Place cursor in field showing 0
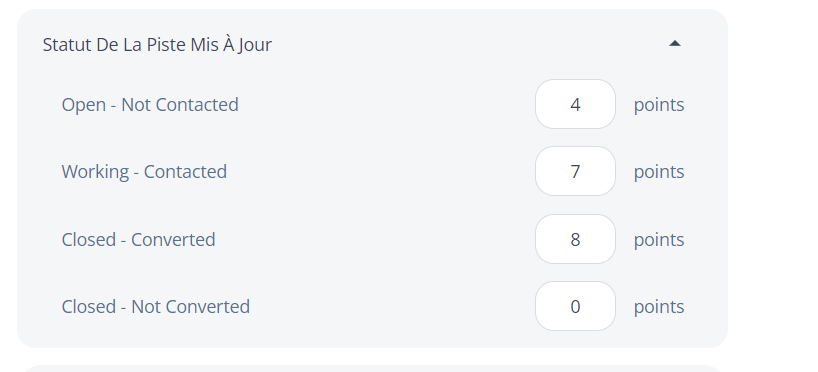The width and height of the screenshot is (818, 372). [575, 306]
